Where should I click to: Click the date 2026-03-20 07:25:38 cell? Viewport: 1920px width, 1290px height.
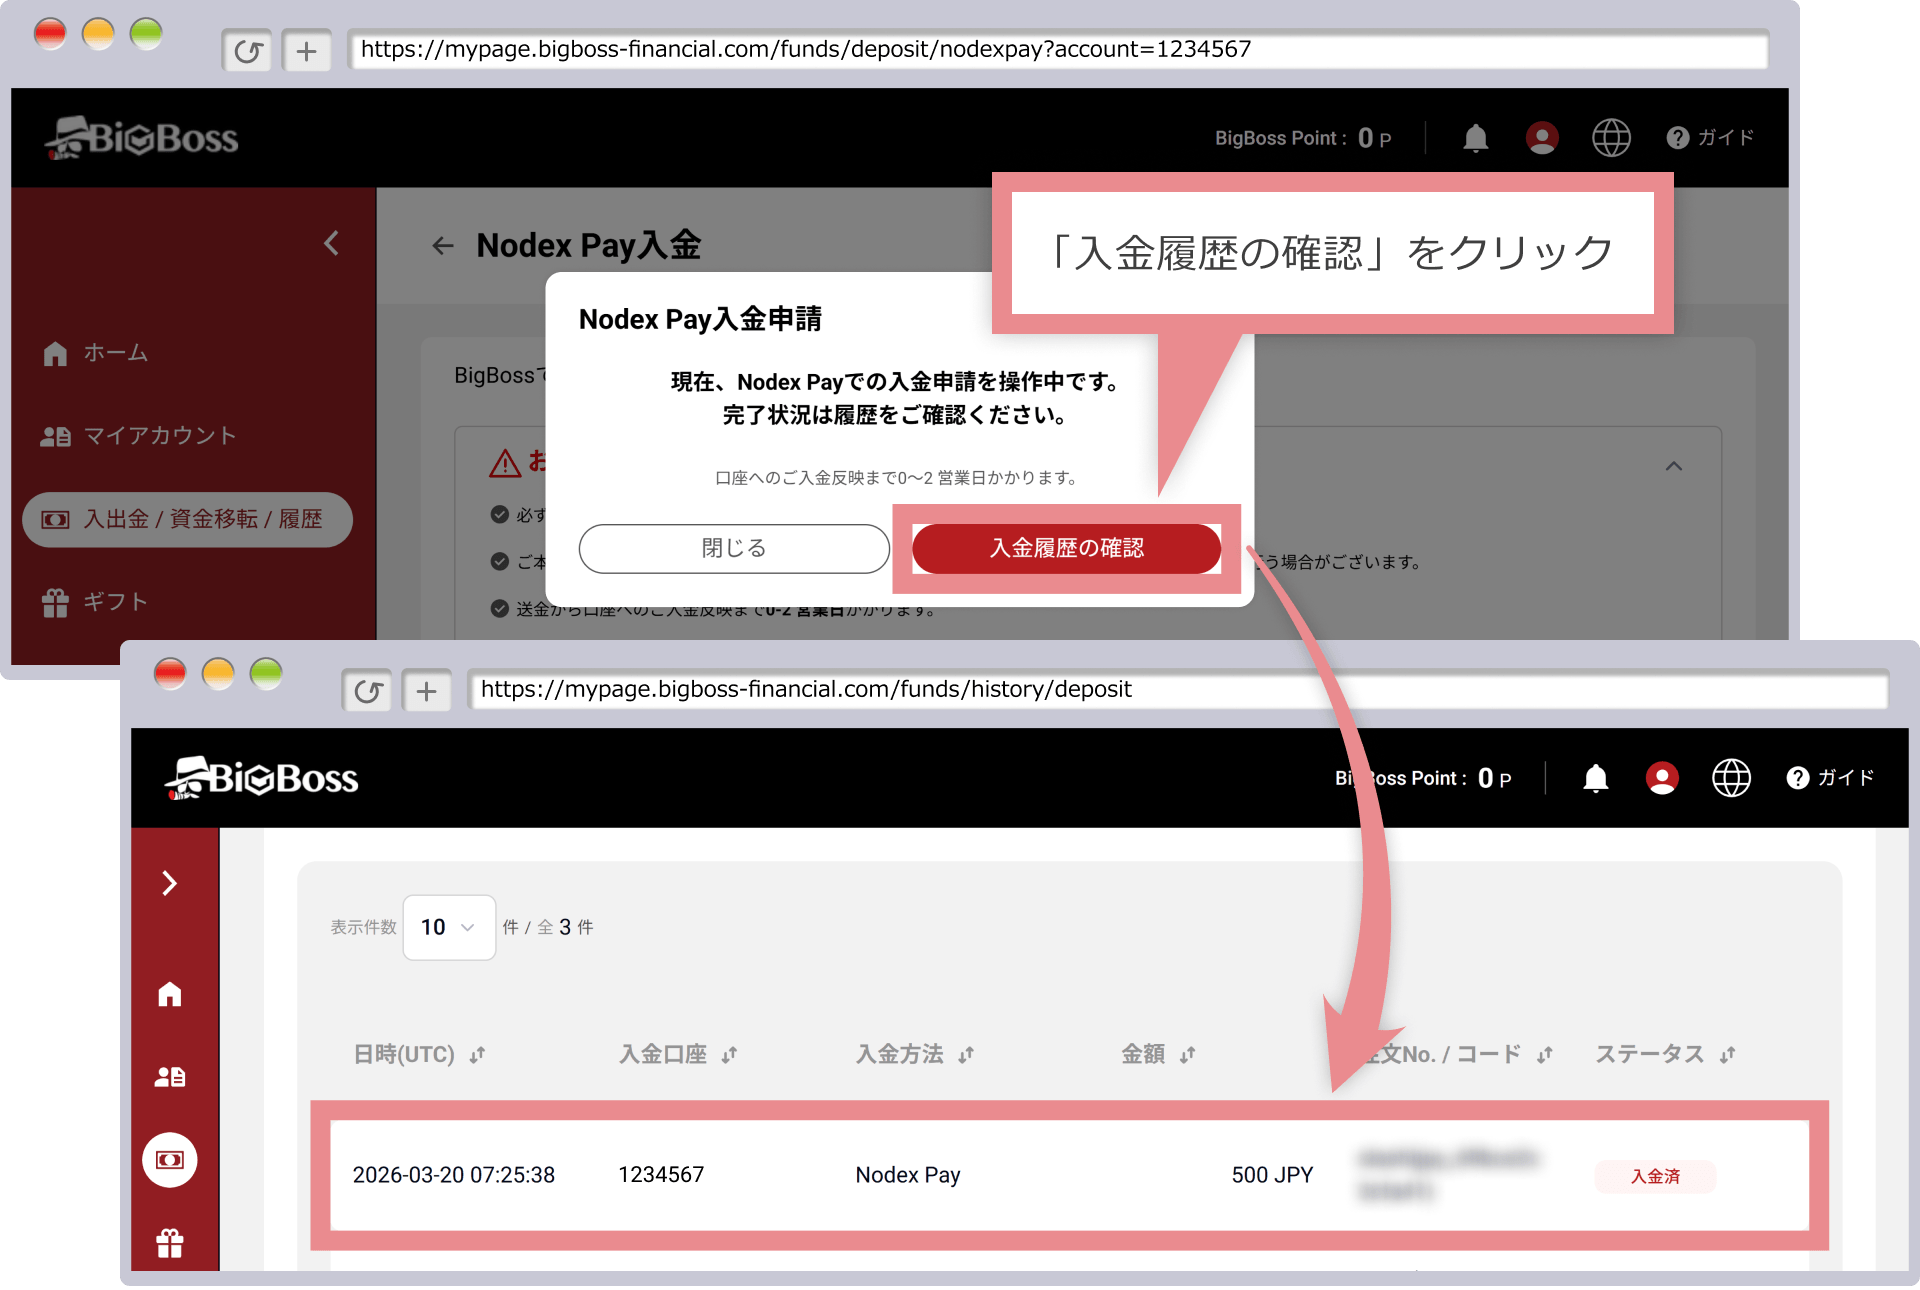pyautogui.click(x=454, y=1175)
